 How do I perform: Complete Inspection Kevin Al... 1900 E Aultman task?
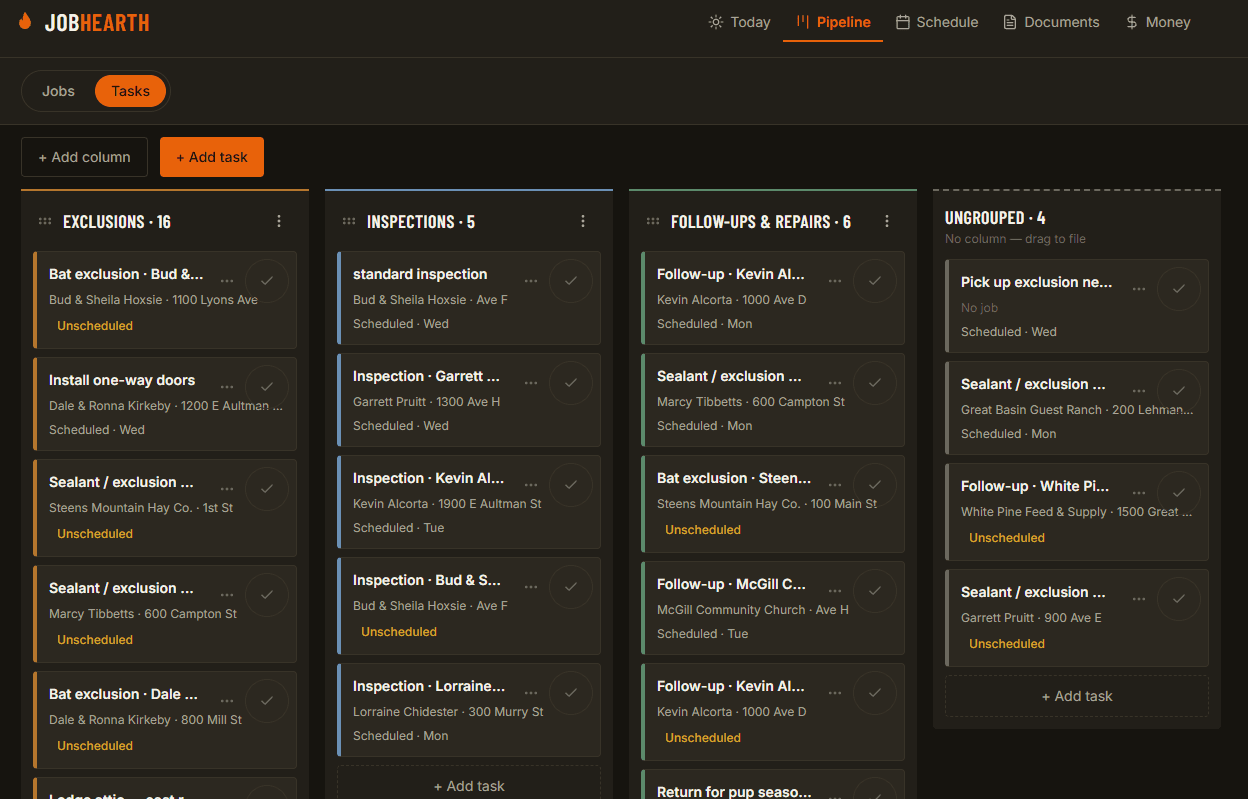[571, 485]
